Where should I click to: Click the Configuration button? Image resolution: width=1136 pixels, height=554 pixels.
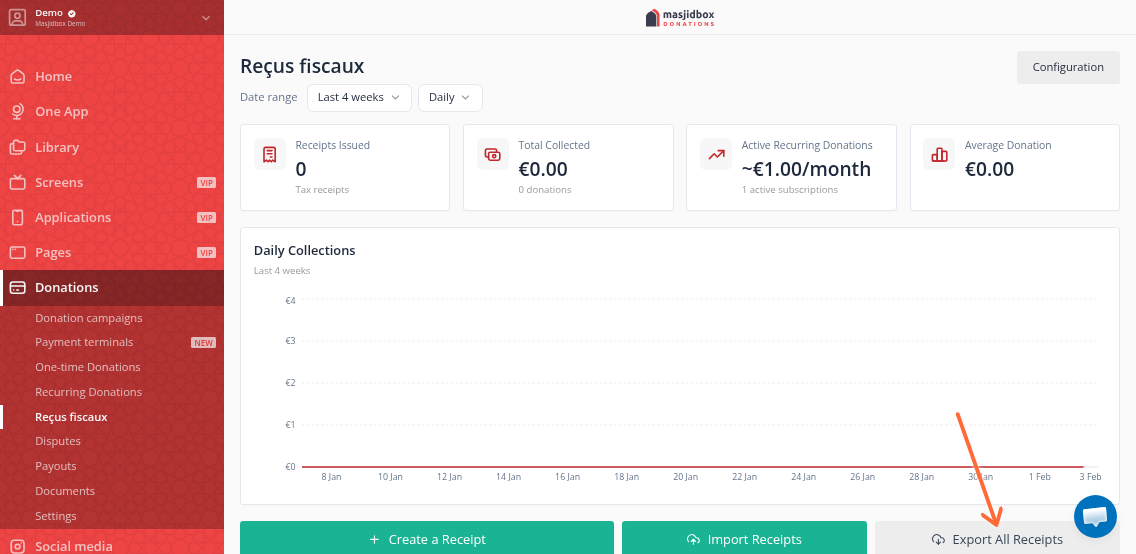pyautogui.click(x=1068, y=67)
